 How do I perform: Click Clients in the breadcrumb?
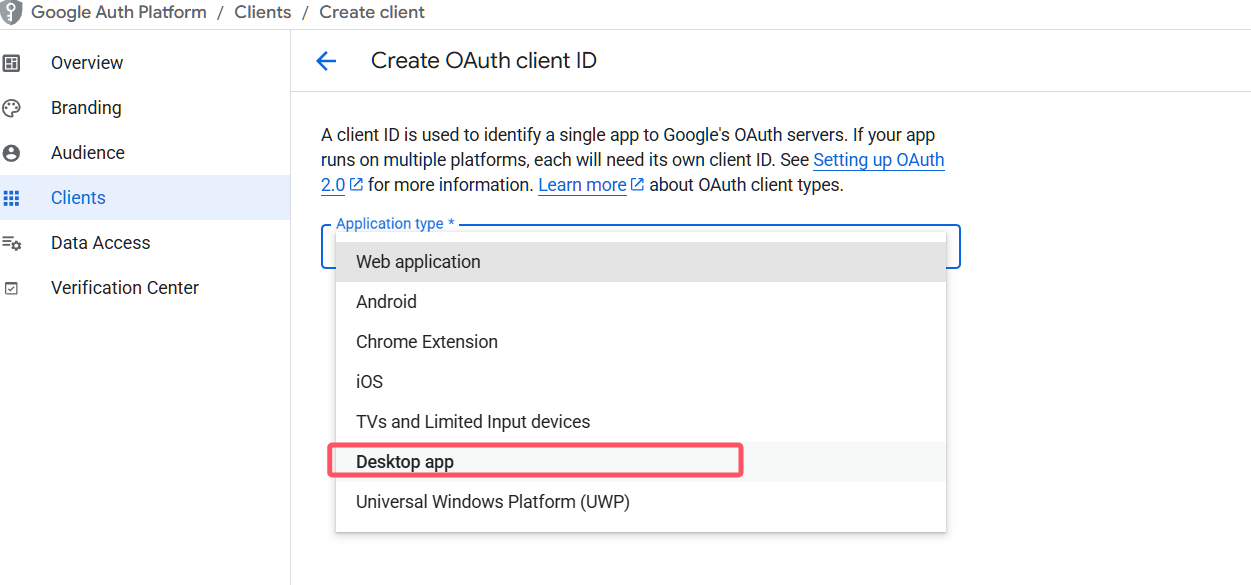tap(263, 13)
